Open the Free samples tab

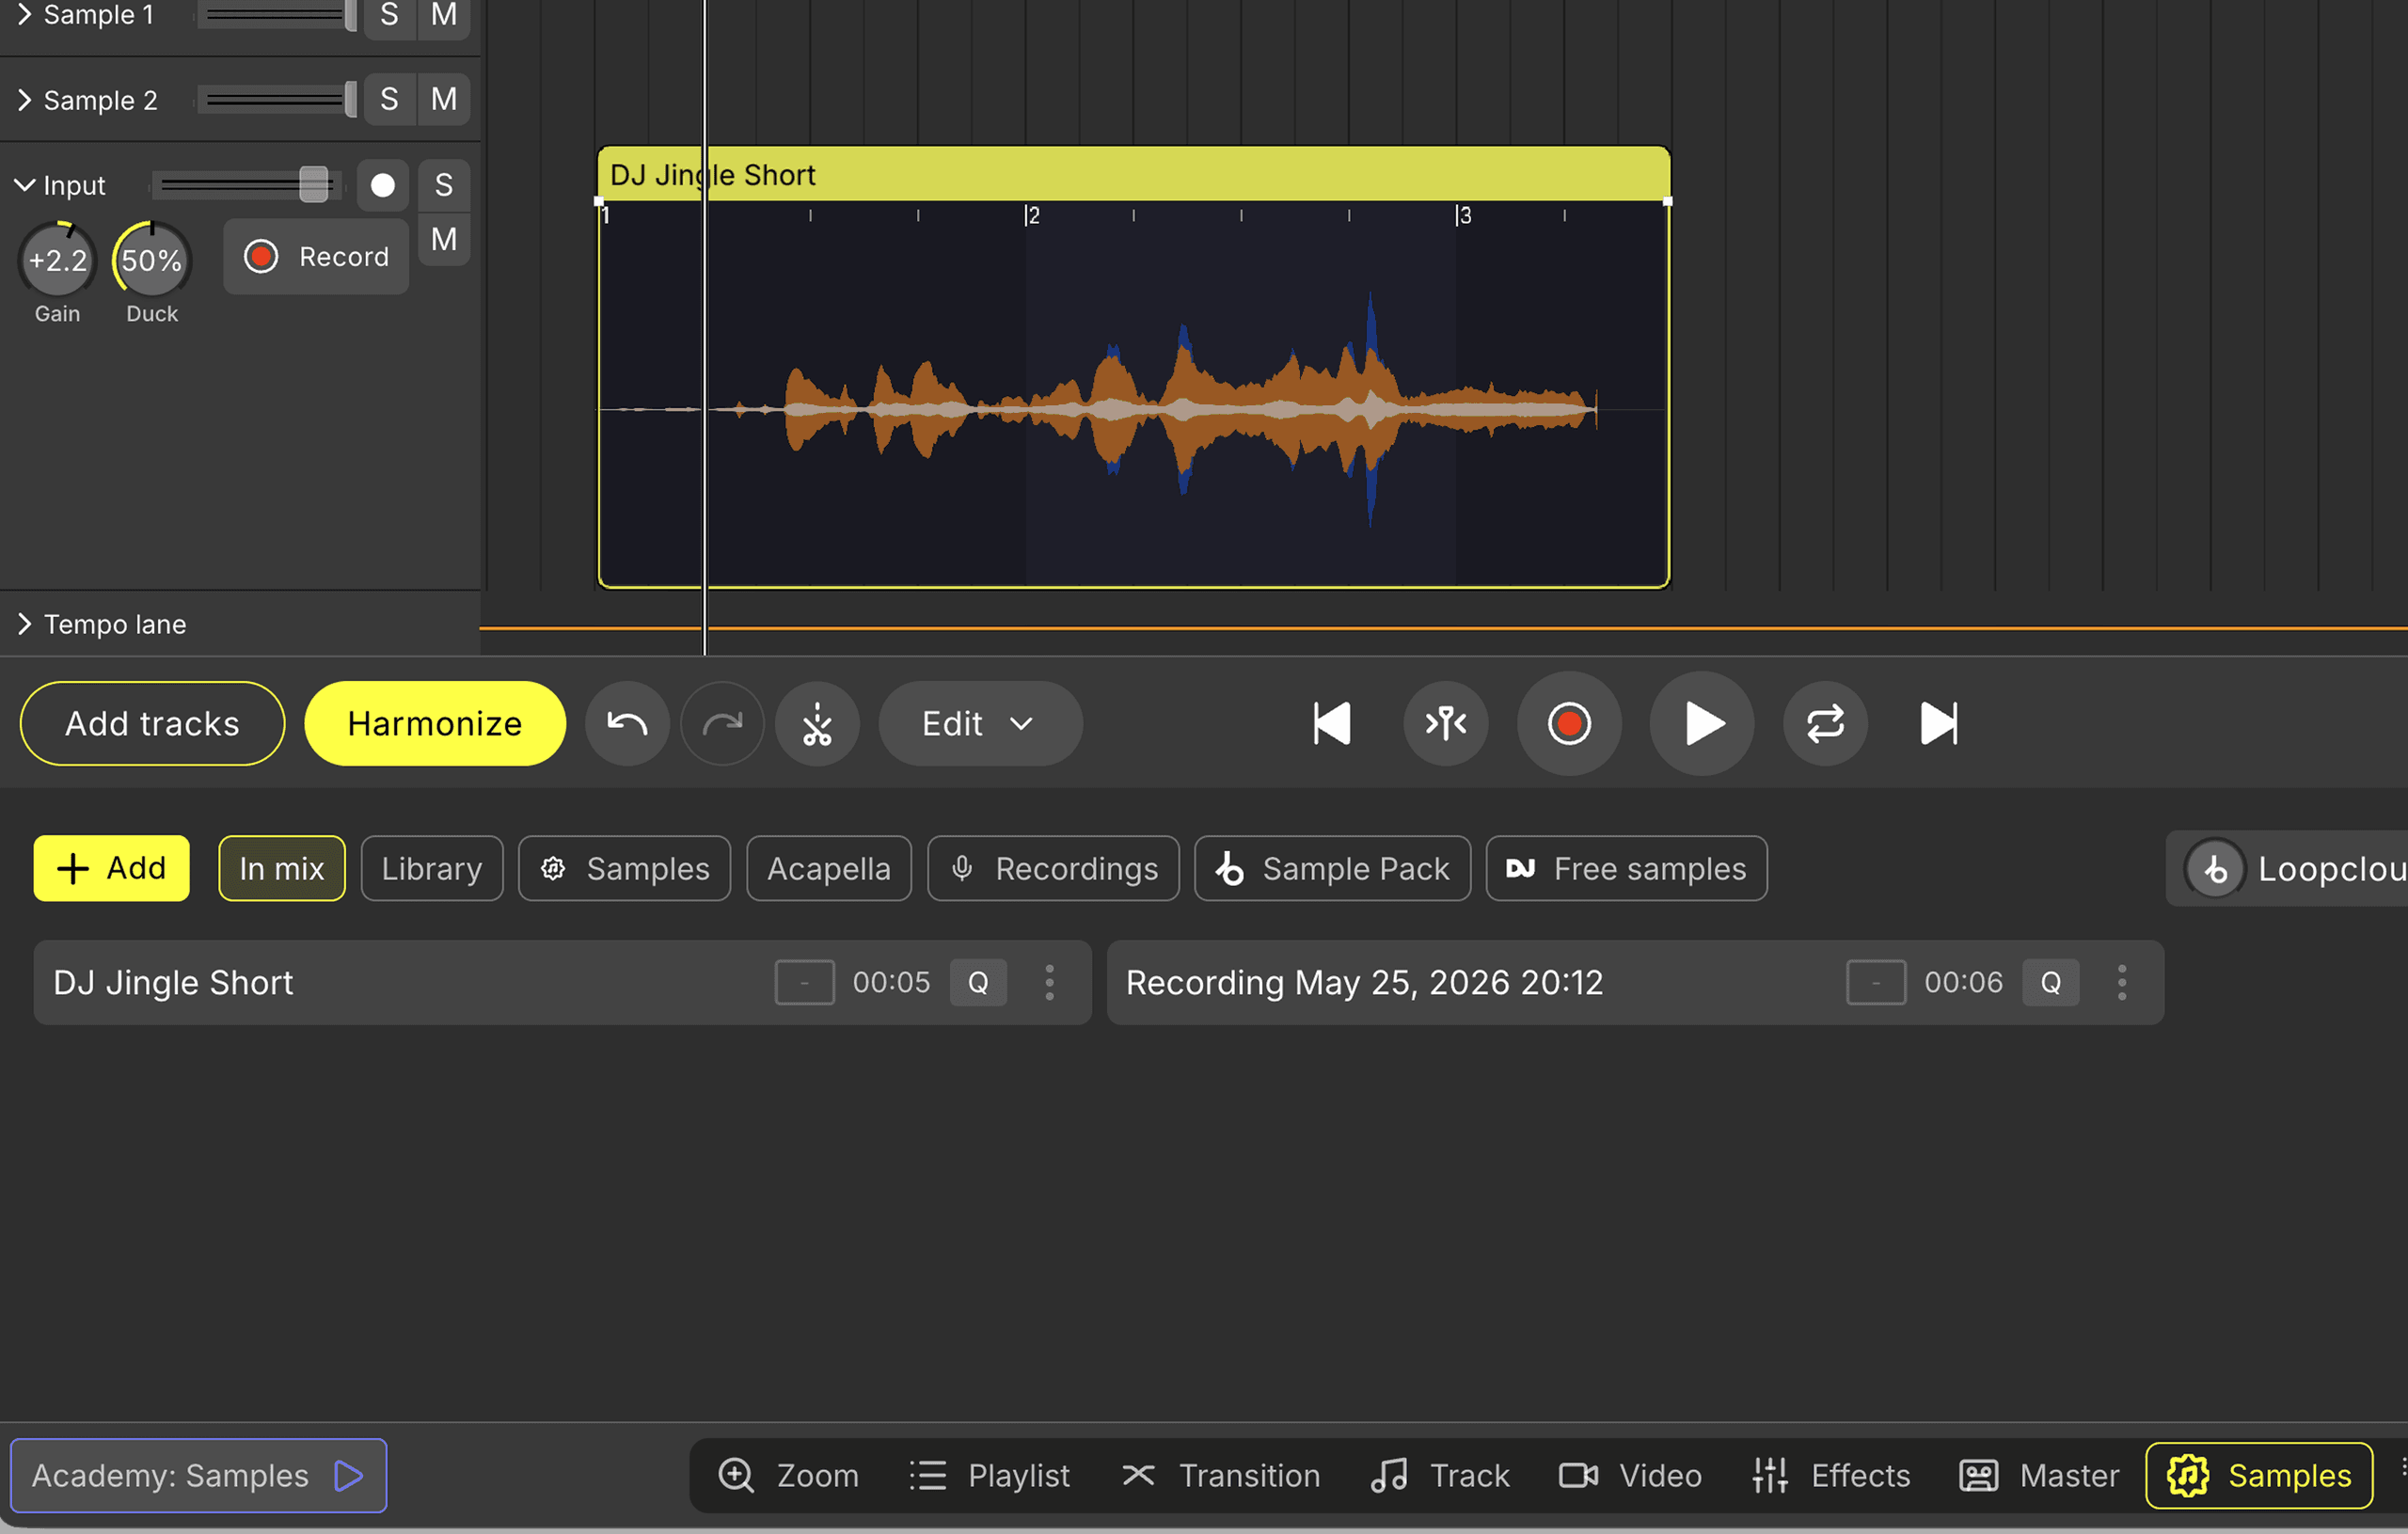[x=1627, y=868]
